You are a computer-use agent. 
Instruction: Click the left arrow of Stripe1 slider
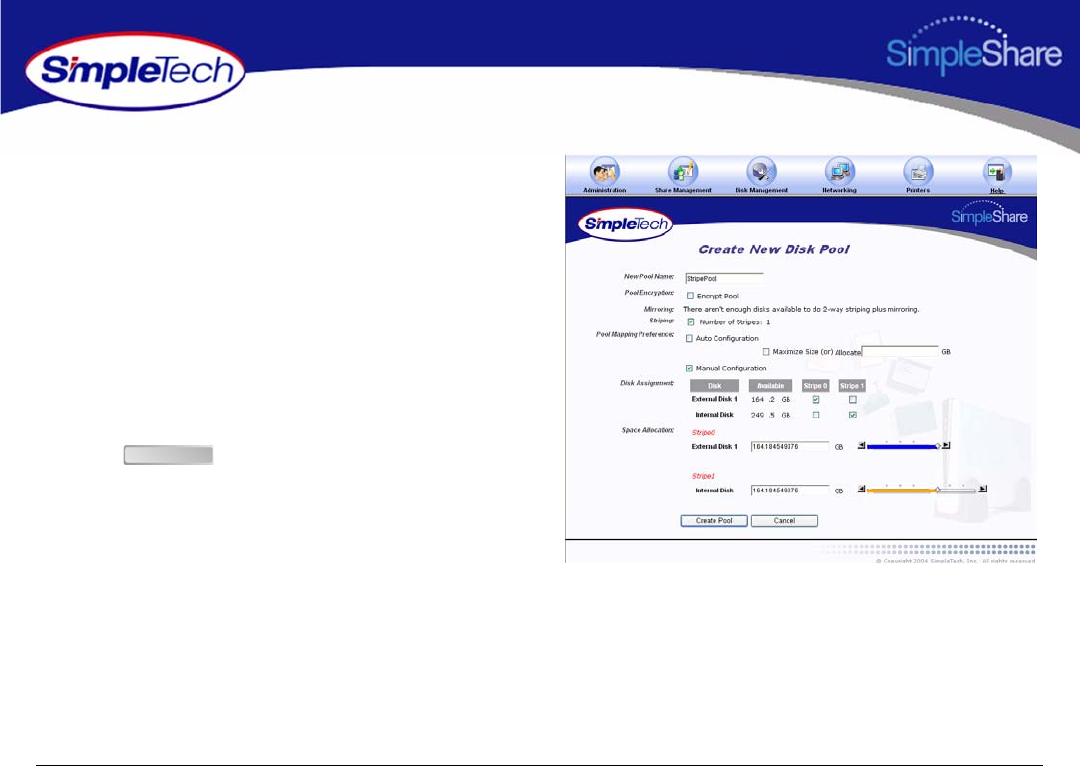click(x=861, y=489)
